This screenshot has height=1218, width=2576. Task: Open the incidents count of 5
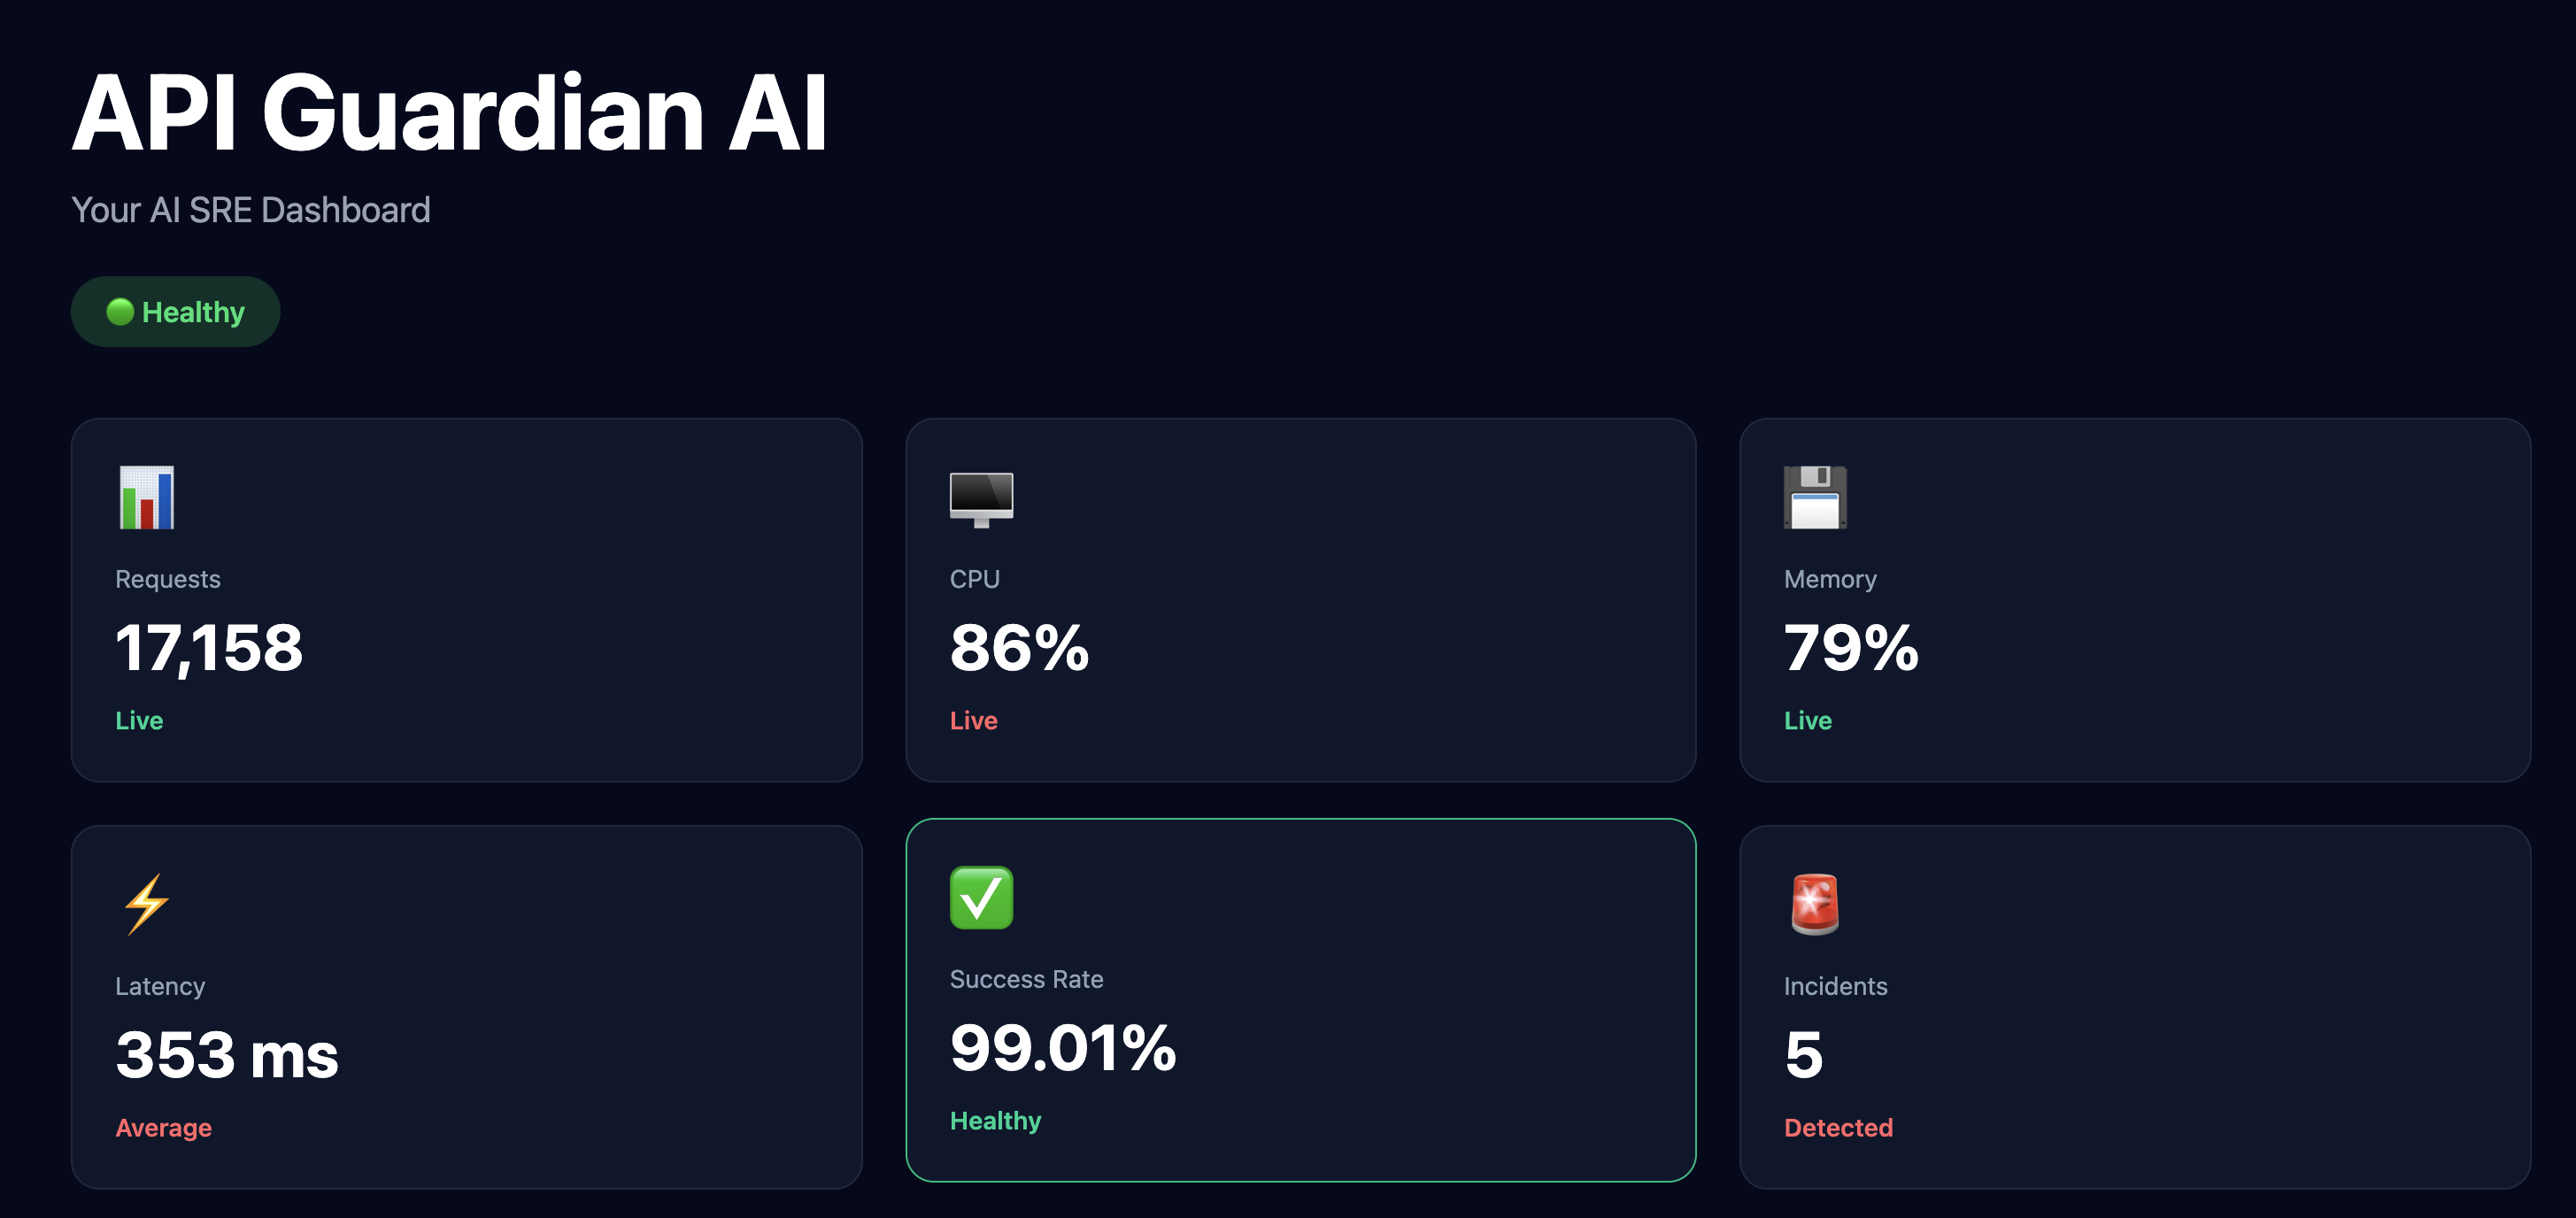[1804, 1054]
